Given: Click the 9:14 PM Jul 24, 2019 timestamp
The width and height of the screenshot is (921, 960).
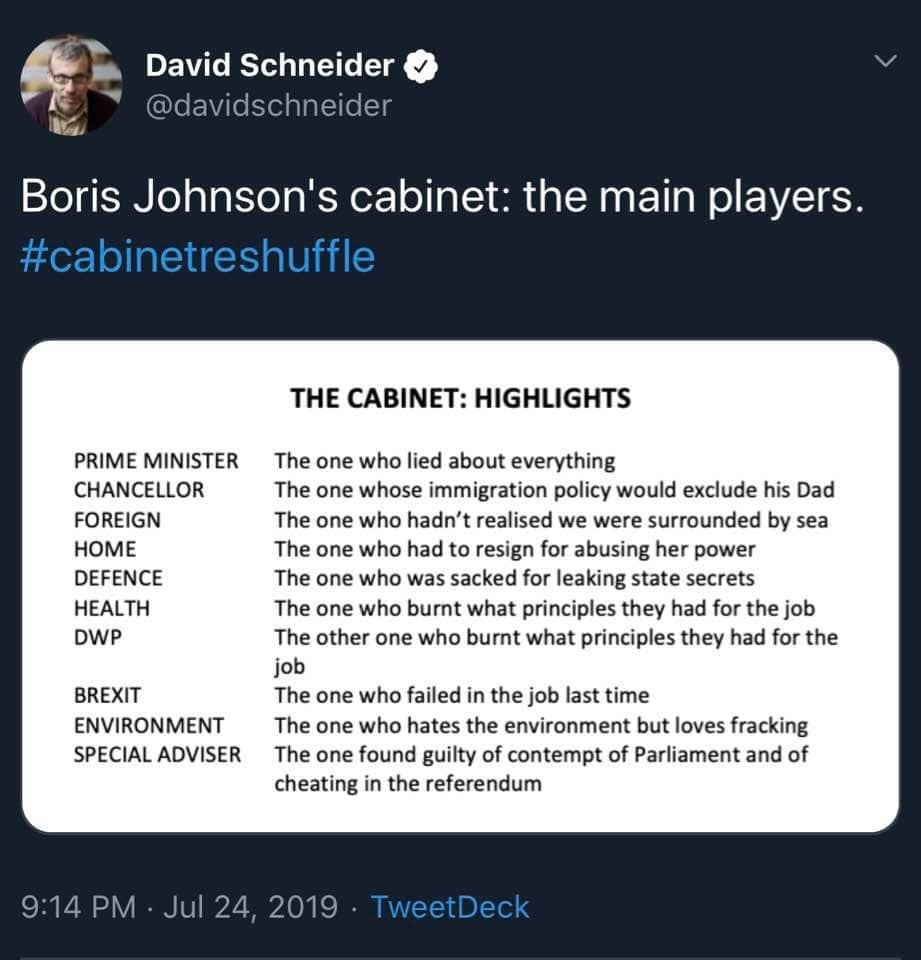Looking at the screenshot, I should (x=179, y=907).
